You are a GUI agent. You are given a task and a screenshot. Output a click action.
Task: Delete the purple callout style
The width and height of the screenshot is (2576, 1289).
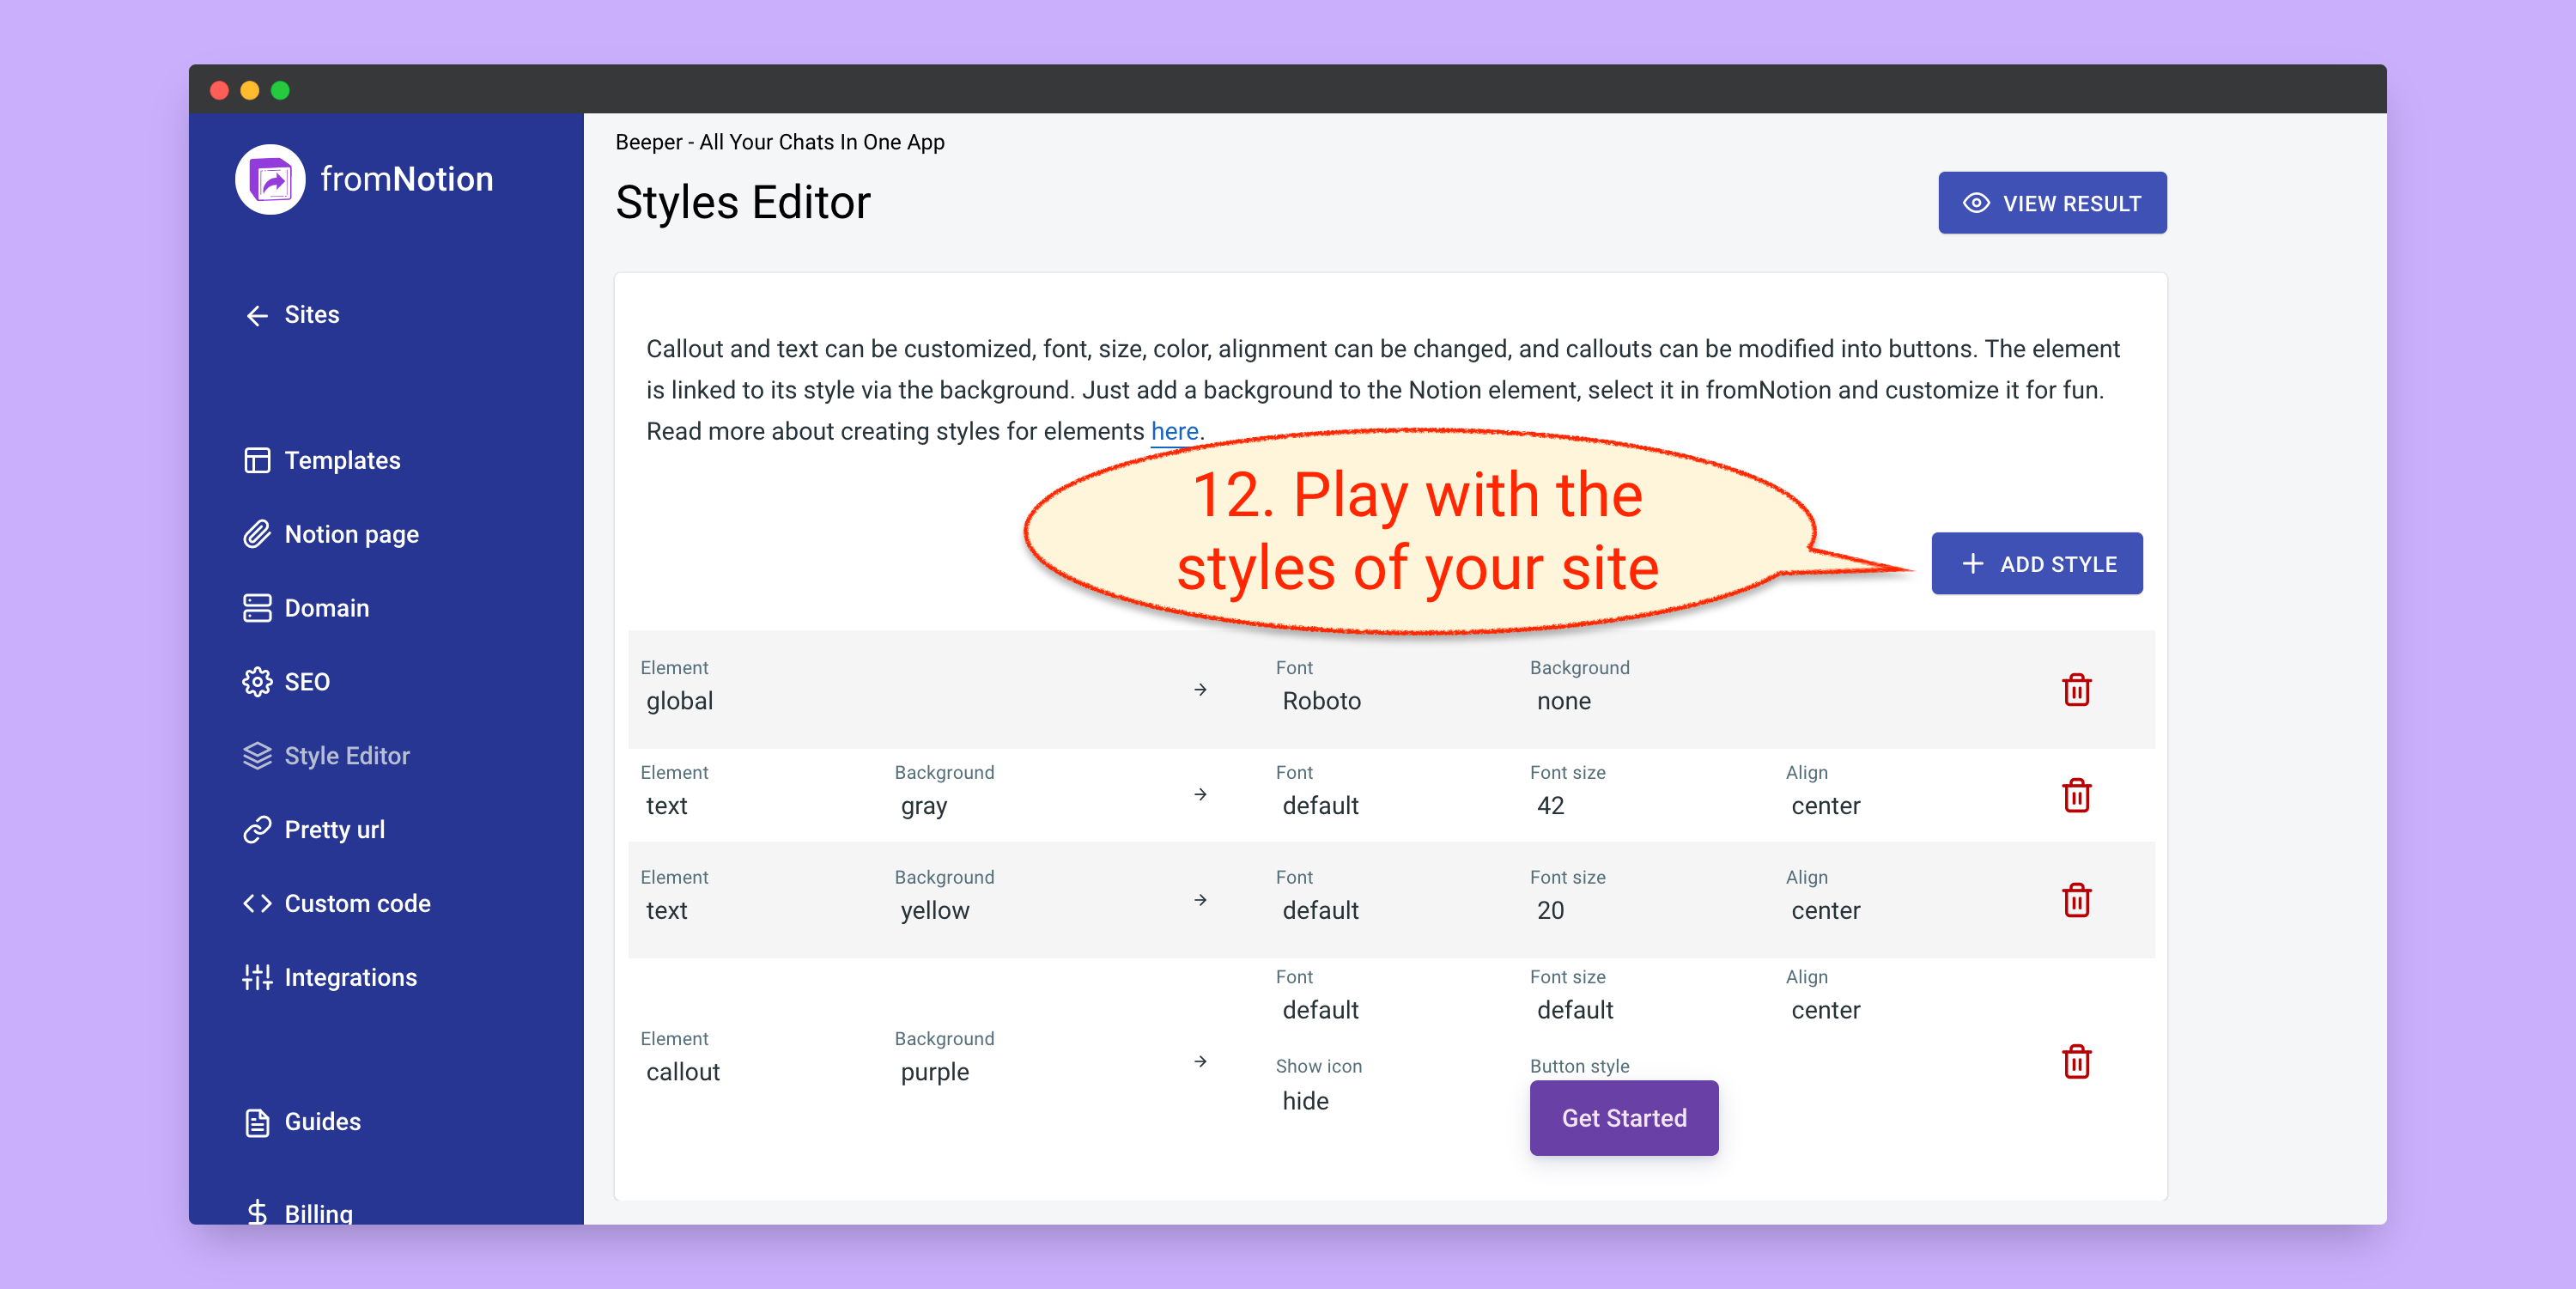pos(2076,1061)
